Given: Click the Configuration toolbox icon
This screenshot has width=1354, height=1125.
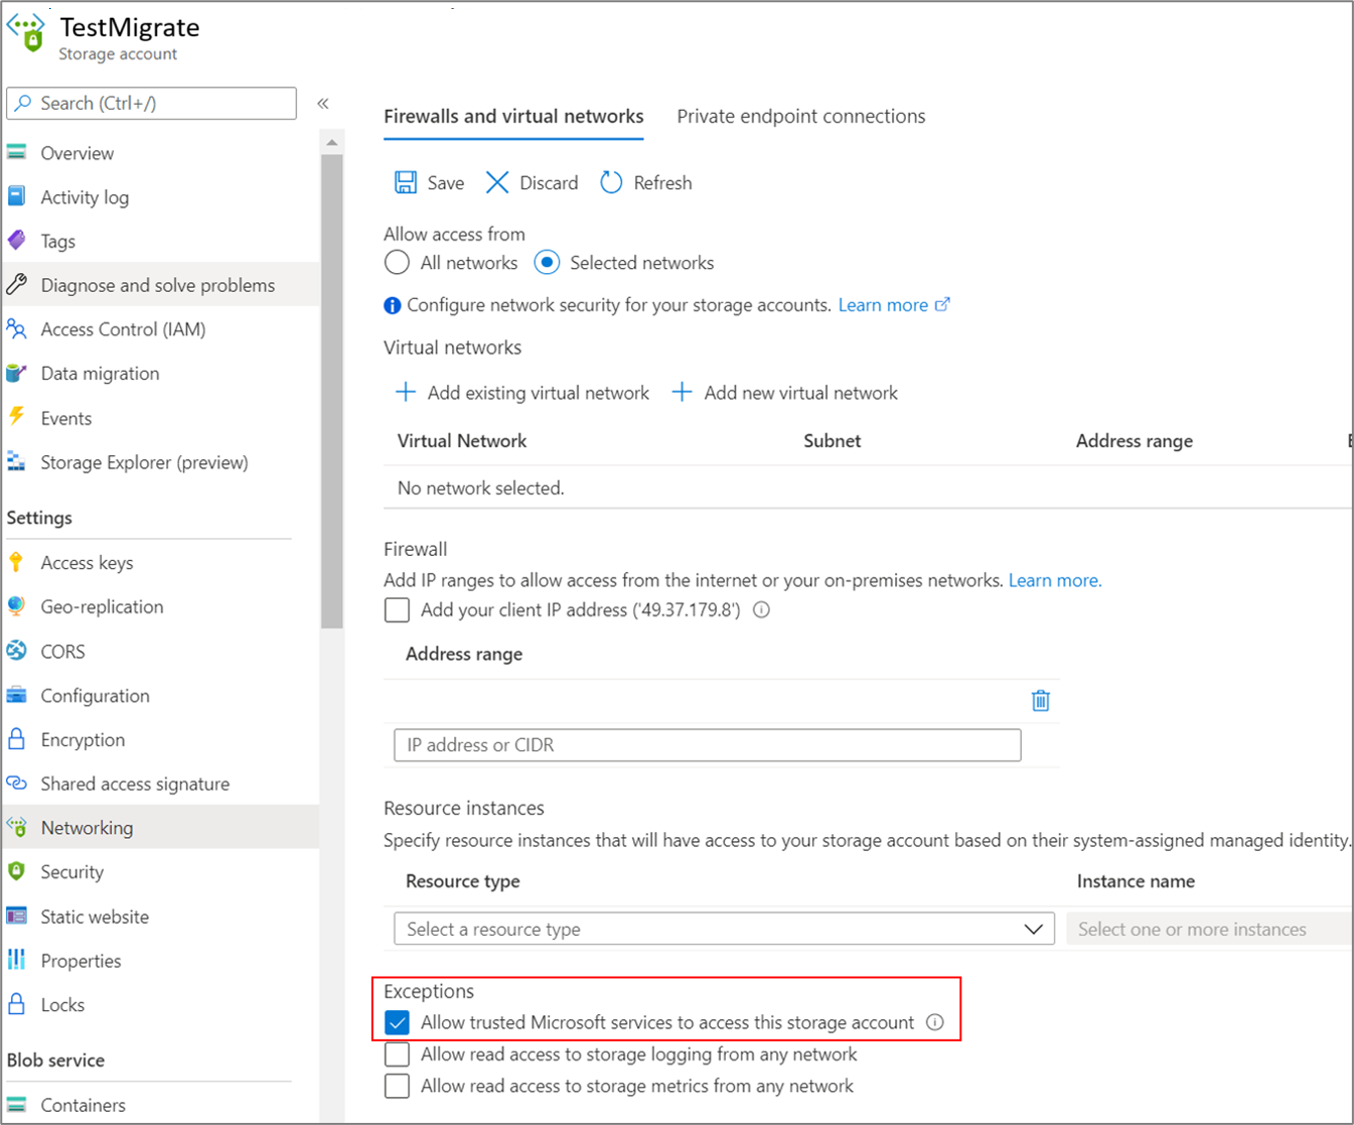Looking at the screenshot, I should (x=17, y=695).
